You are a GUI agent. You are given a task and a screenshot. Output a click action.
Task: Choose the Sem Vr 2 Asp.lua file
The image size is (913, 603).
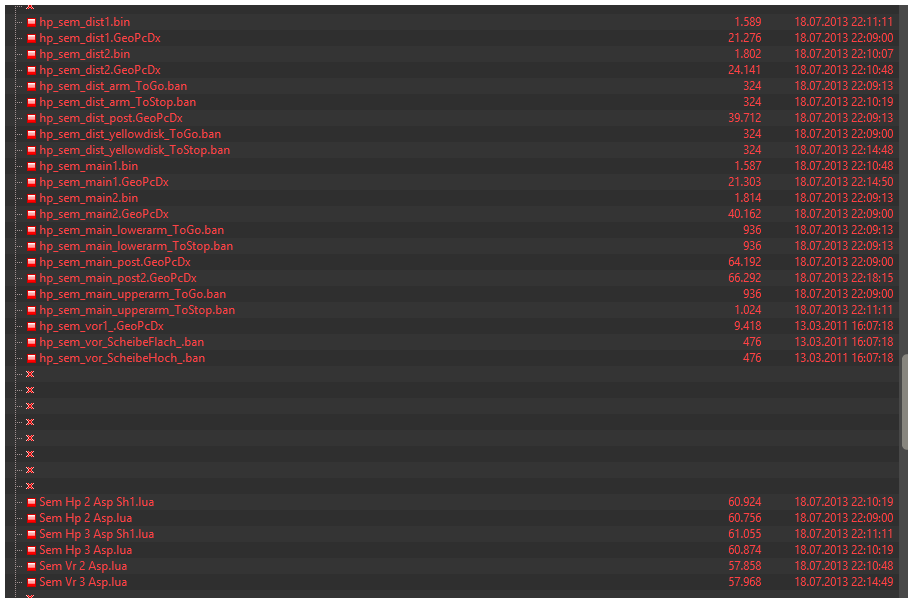click(x=84, y=566)
